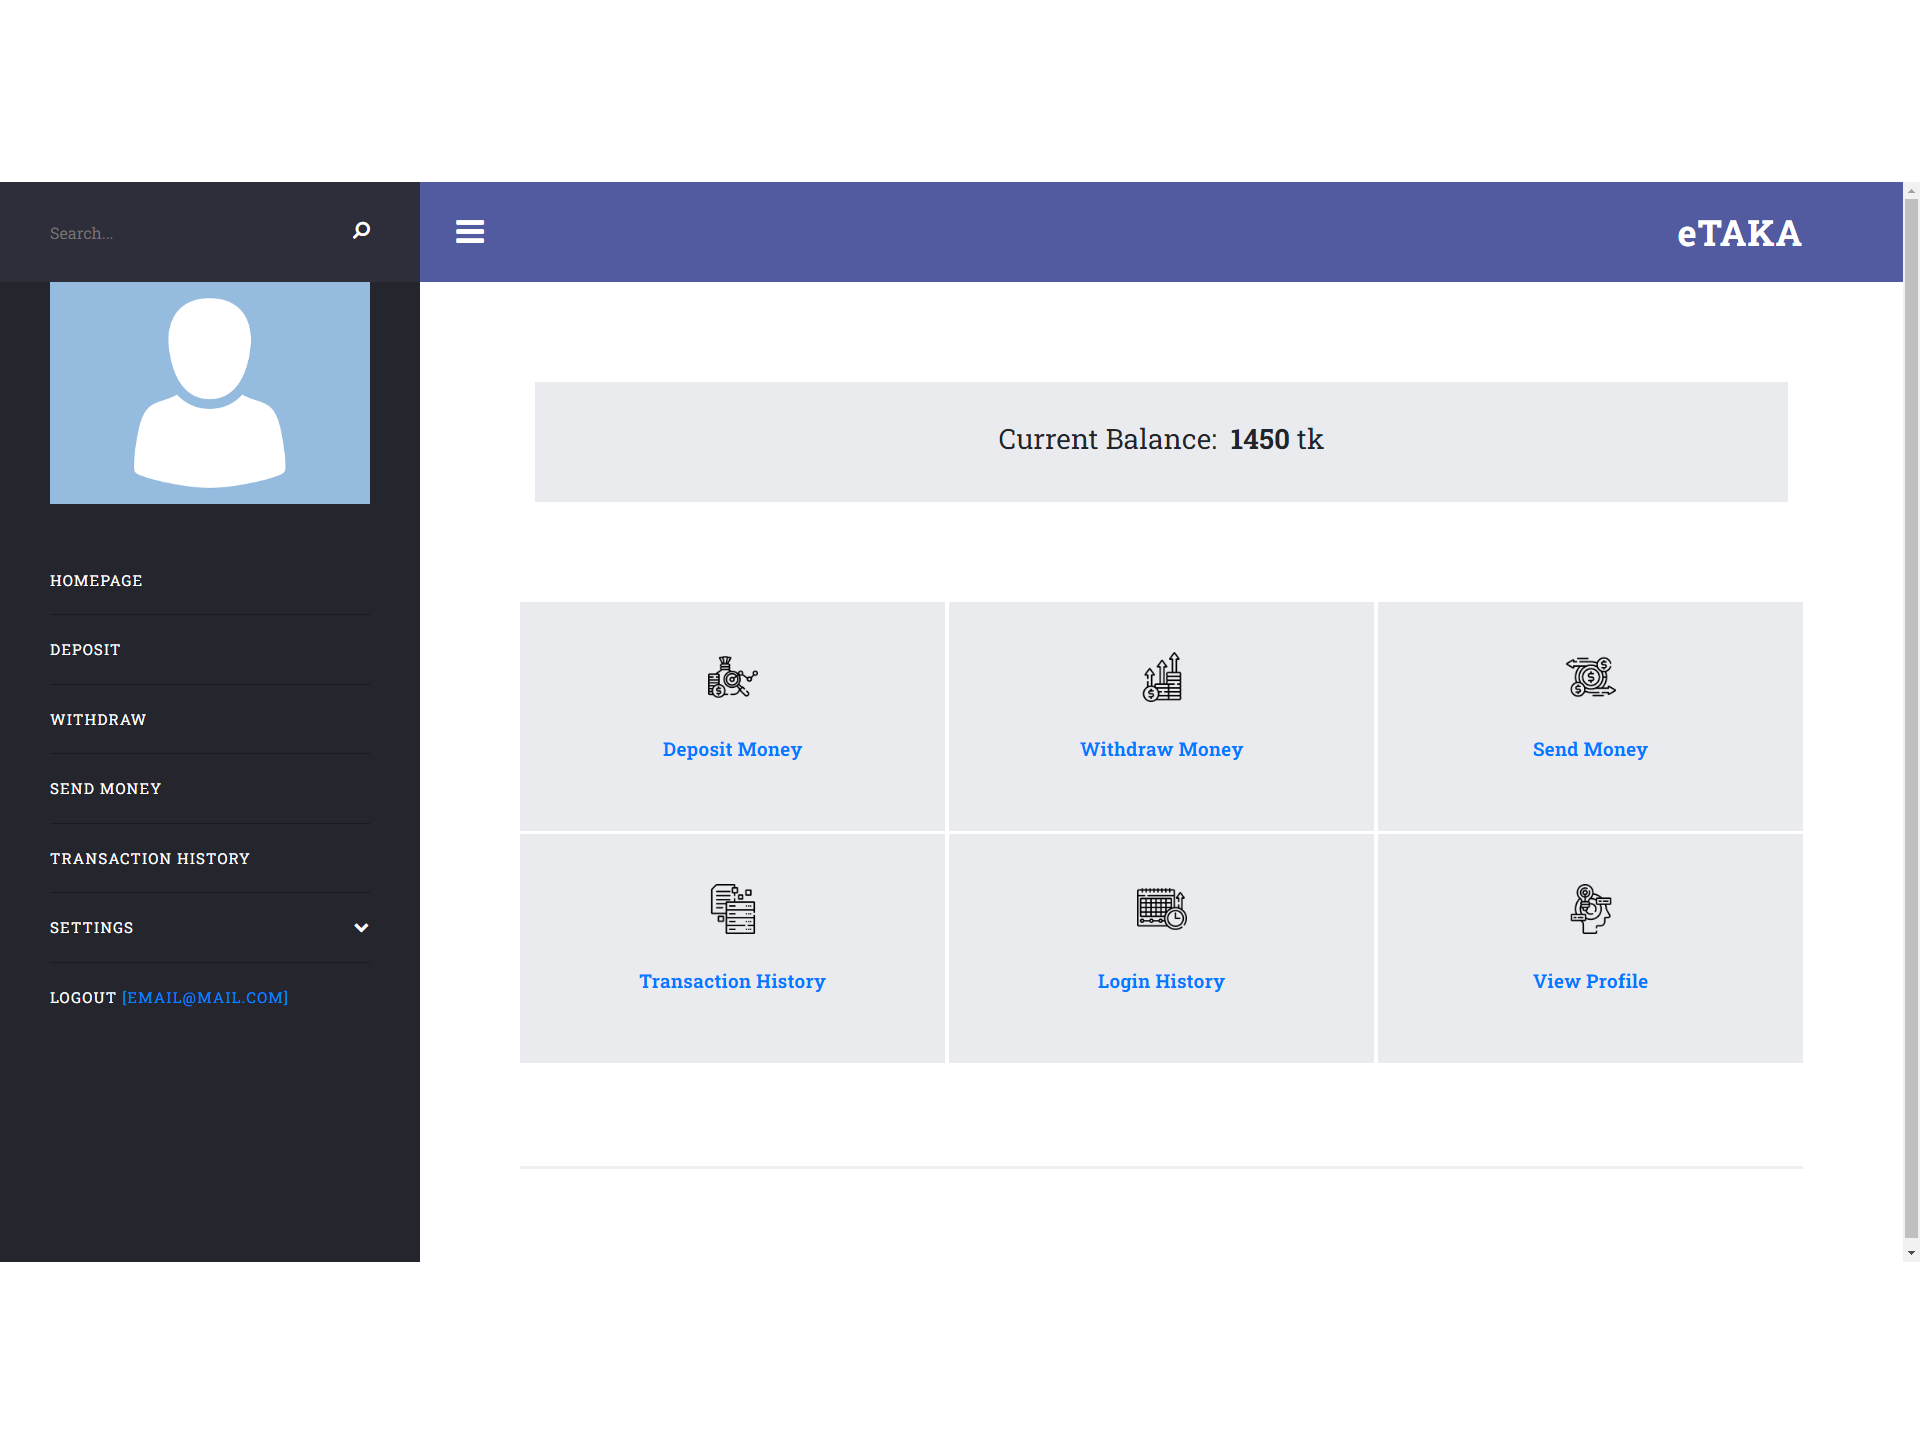The image size is (1920, 1440).
Task: Expand the Settings chevron arrow
Action: [361, 928]
